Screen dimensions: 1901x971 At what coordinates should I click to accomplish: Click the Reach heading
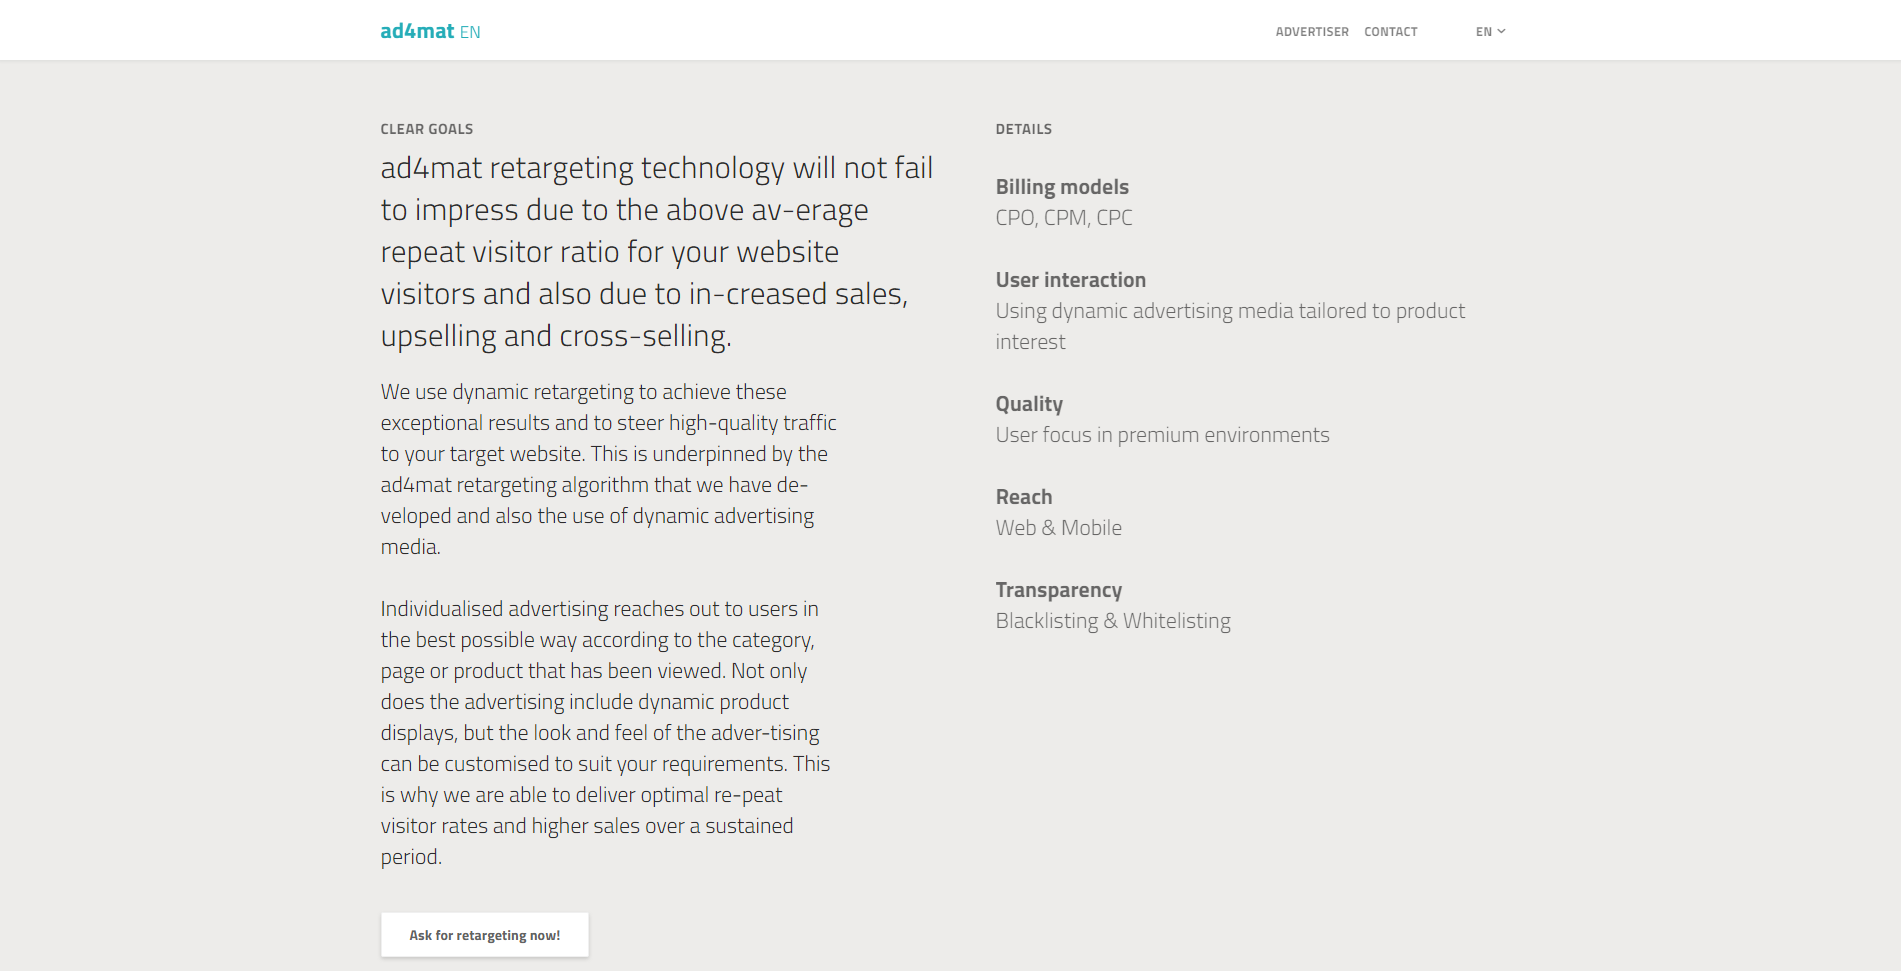click(1024, 497)
